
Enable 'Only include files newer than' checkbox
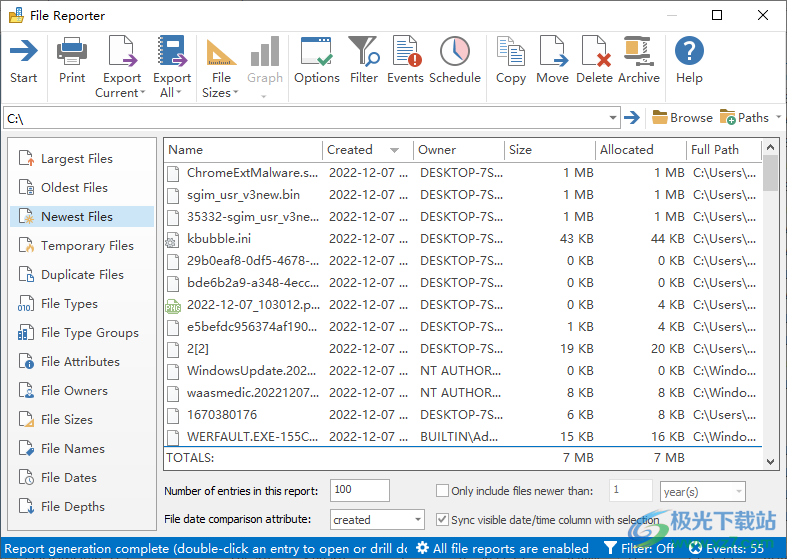click(x=442, y=490)
